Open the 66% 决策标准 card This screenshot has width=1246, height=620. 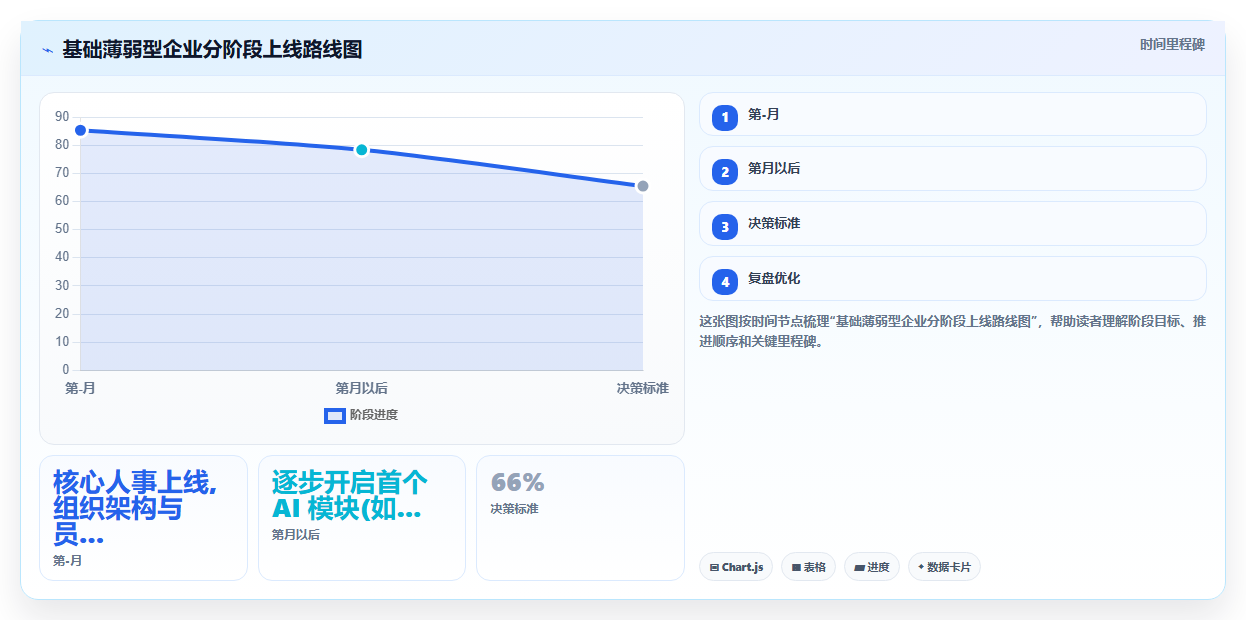(580, 518)
